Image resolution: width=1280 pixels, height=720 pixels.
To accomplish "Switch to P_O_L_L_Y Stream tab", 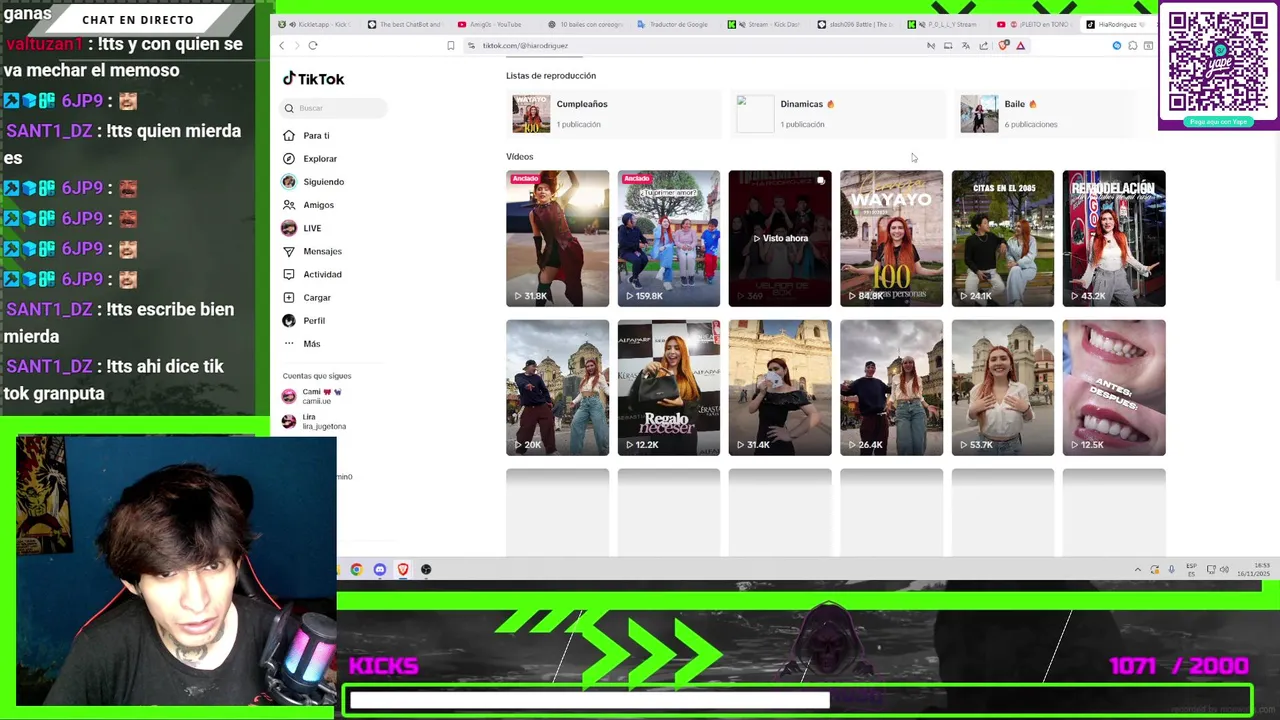I will (x=945, y=24).
